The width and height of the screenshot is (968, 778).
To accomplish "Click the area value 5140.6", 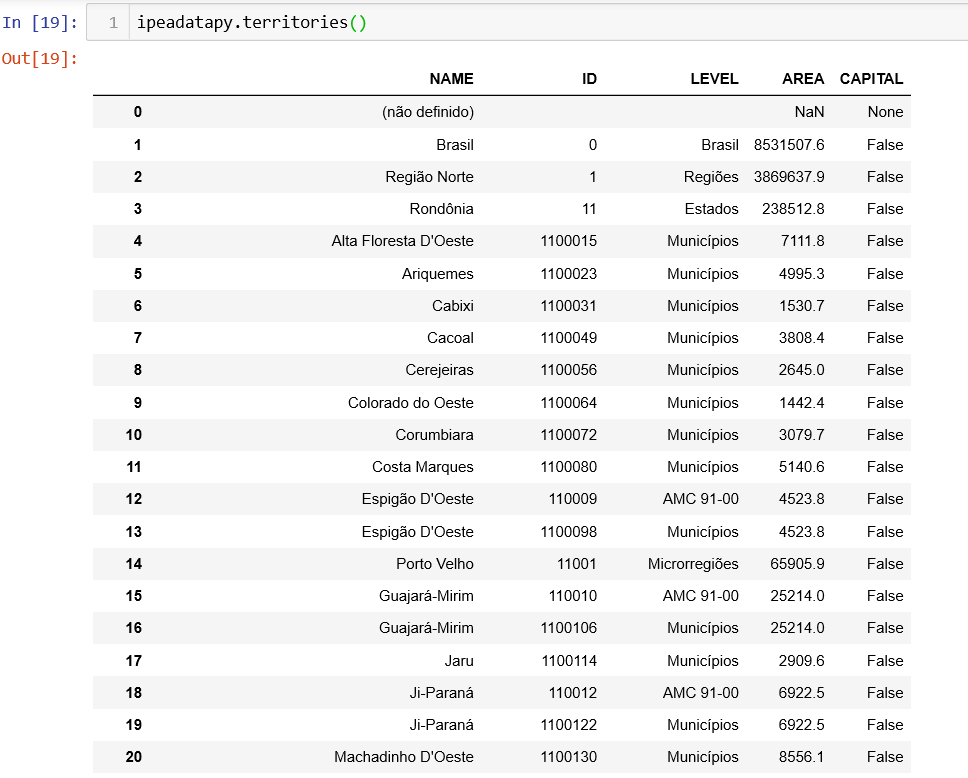I will [801, 467].
